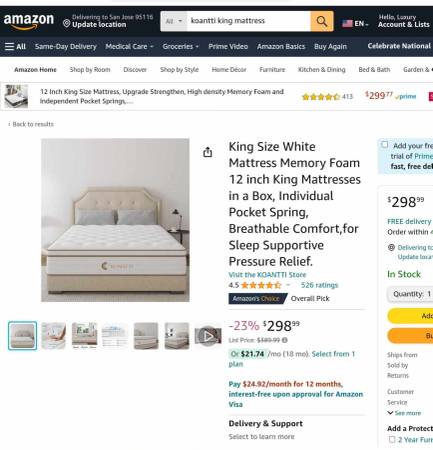Go Back to results

(x=31, y=124)
